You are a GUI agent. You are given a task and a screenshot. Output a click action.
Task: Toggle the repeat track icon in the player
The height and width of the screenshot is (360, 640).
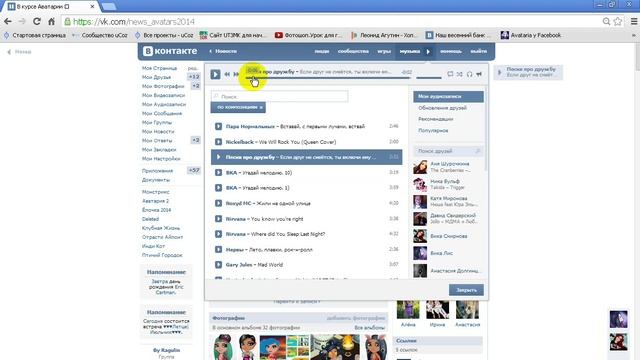tap(450, 74)
